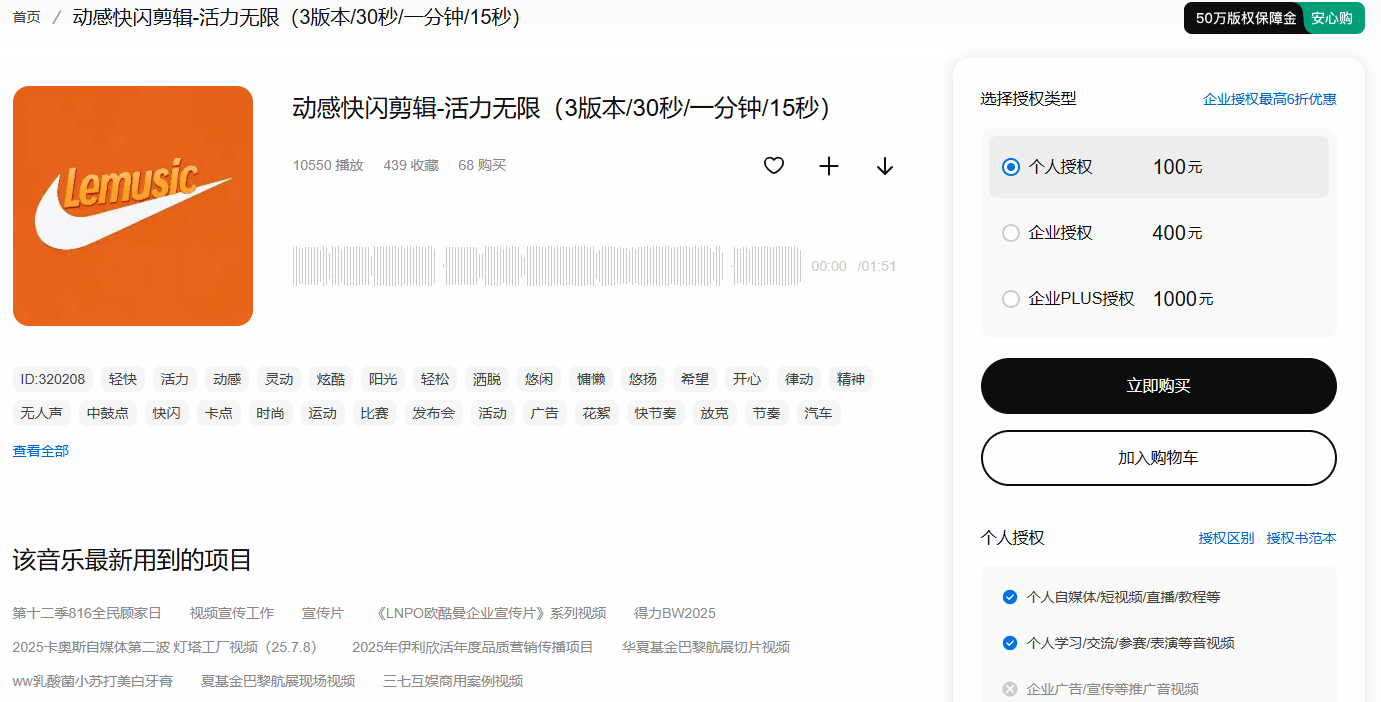Click the heart favorite icon
The width and height of the screenshot is (1381, 702).
(x=774, y=166)
